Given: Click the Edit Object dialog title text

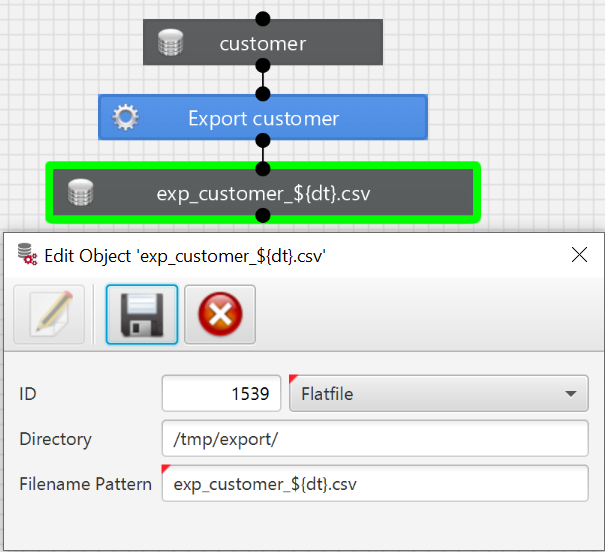Looking at the screenshot, I should [x=185, y=255].
